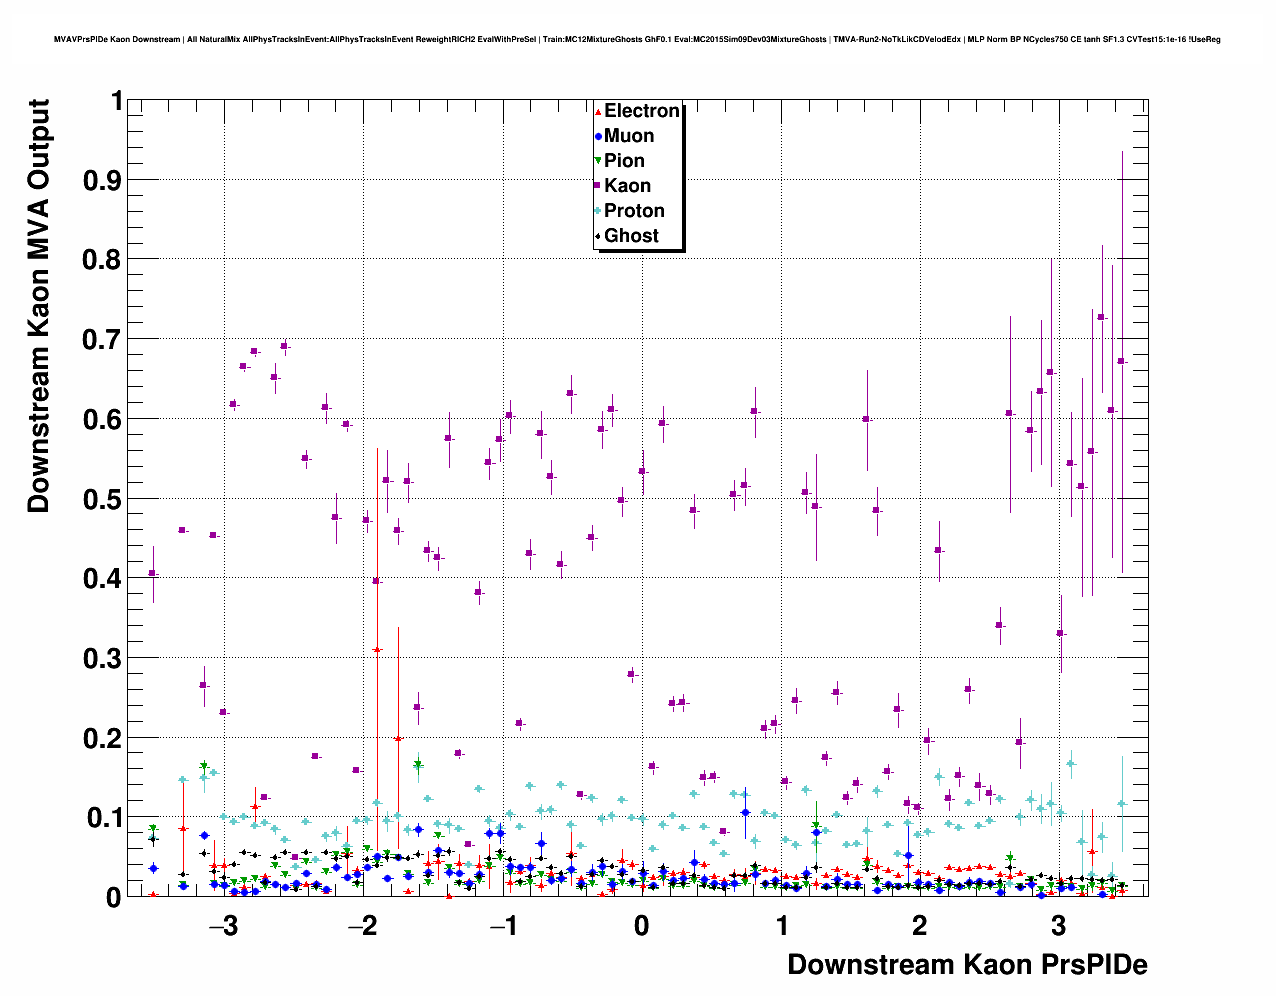Click the blue Muon circle marker in legend
This screenshot has width=1276, height=996.
pyautogui.click(x=598, y=136)
